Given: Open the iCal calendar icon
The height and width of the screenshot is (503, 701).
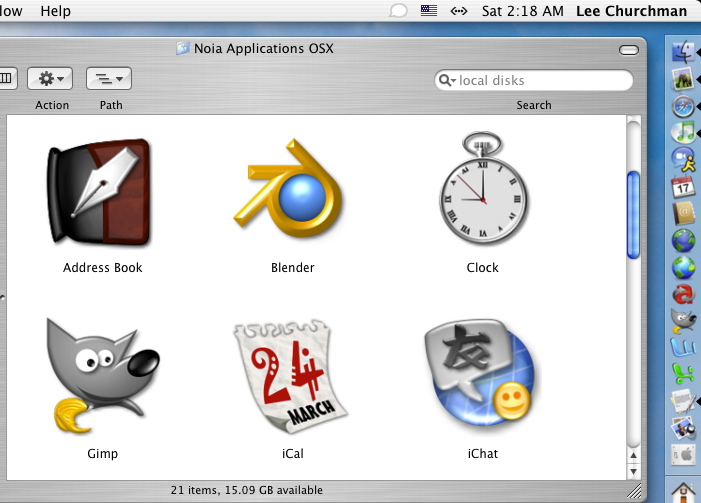Looking at the screenshot, I should tap(291, 378).
